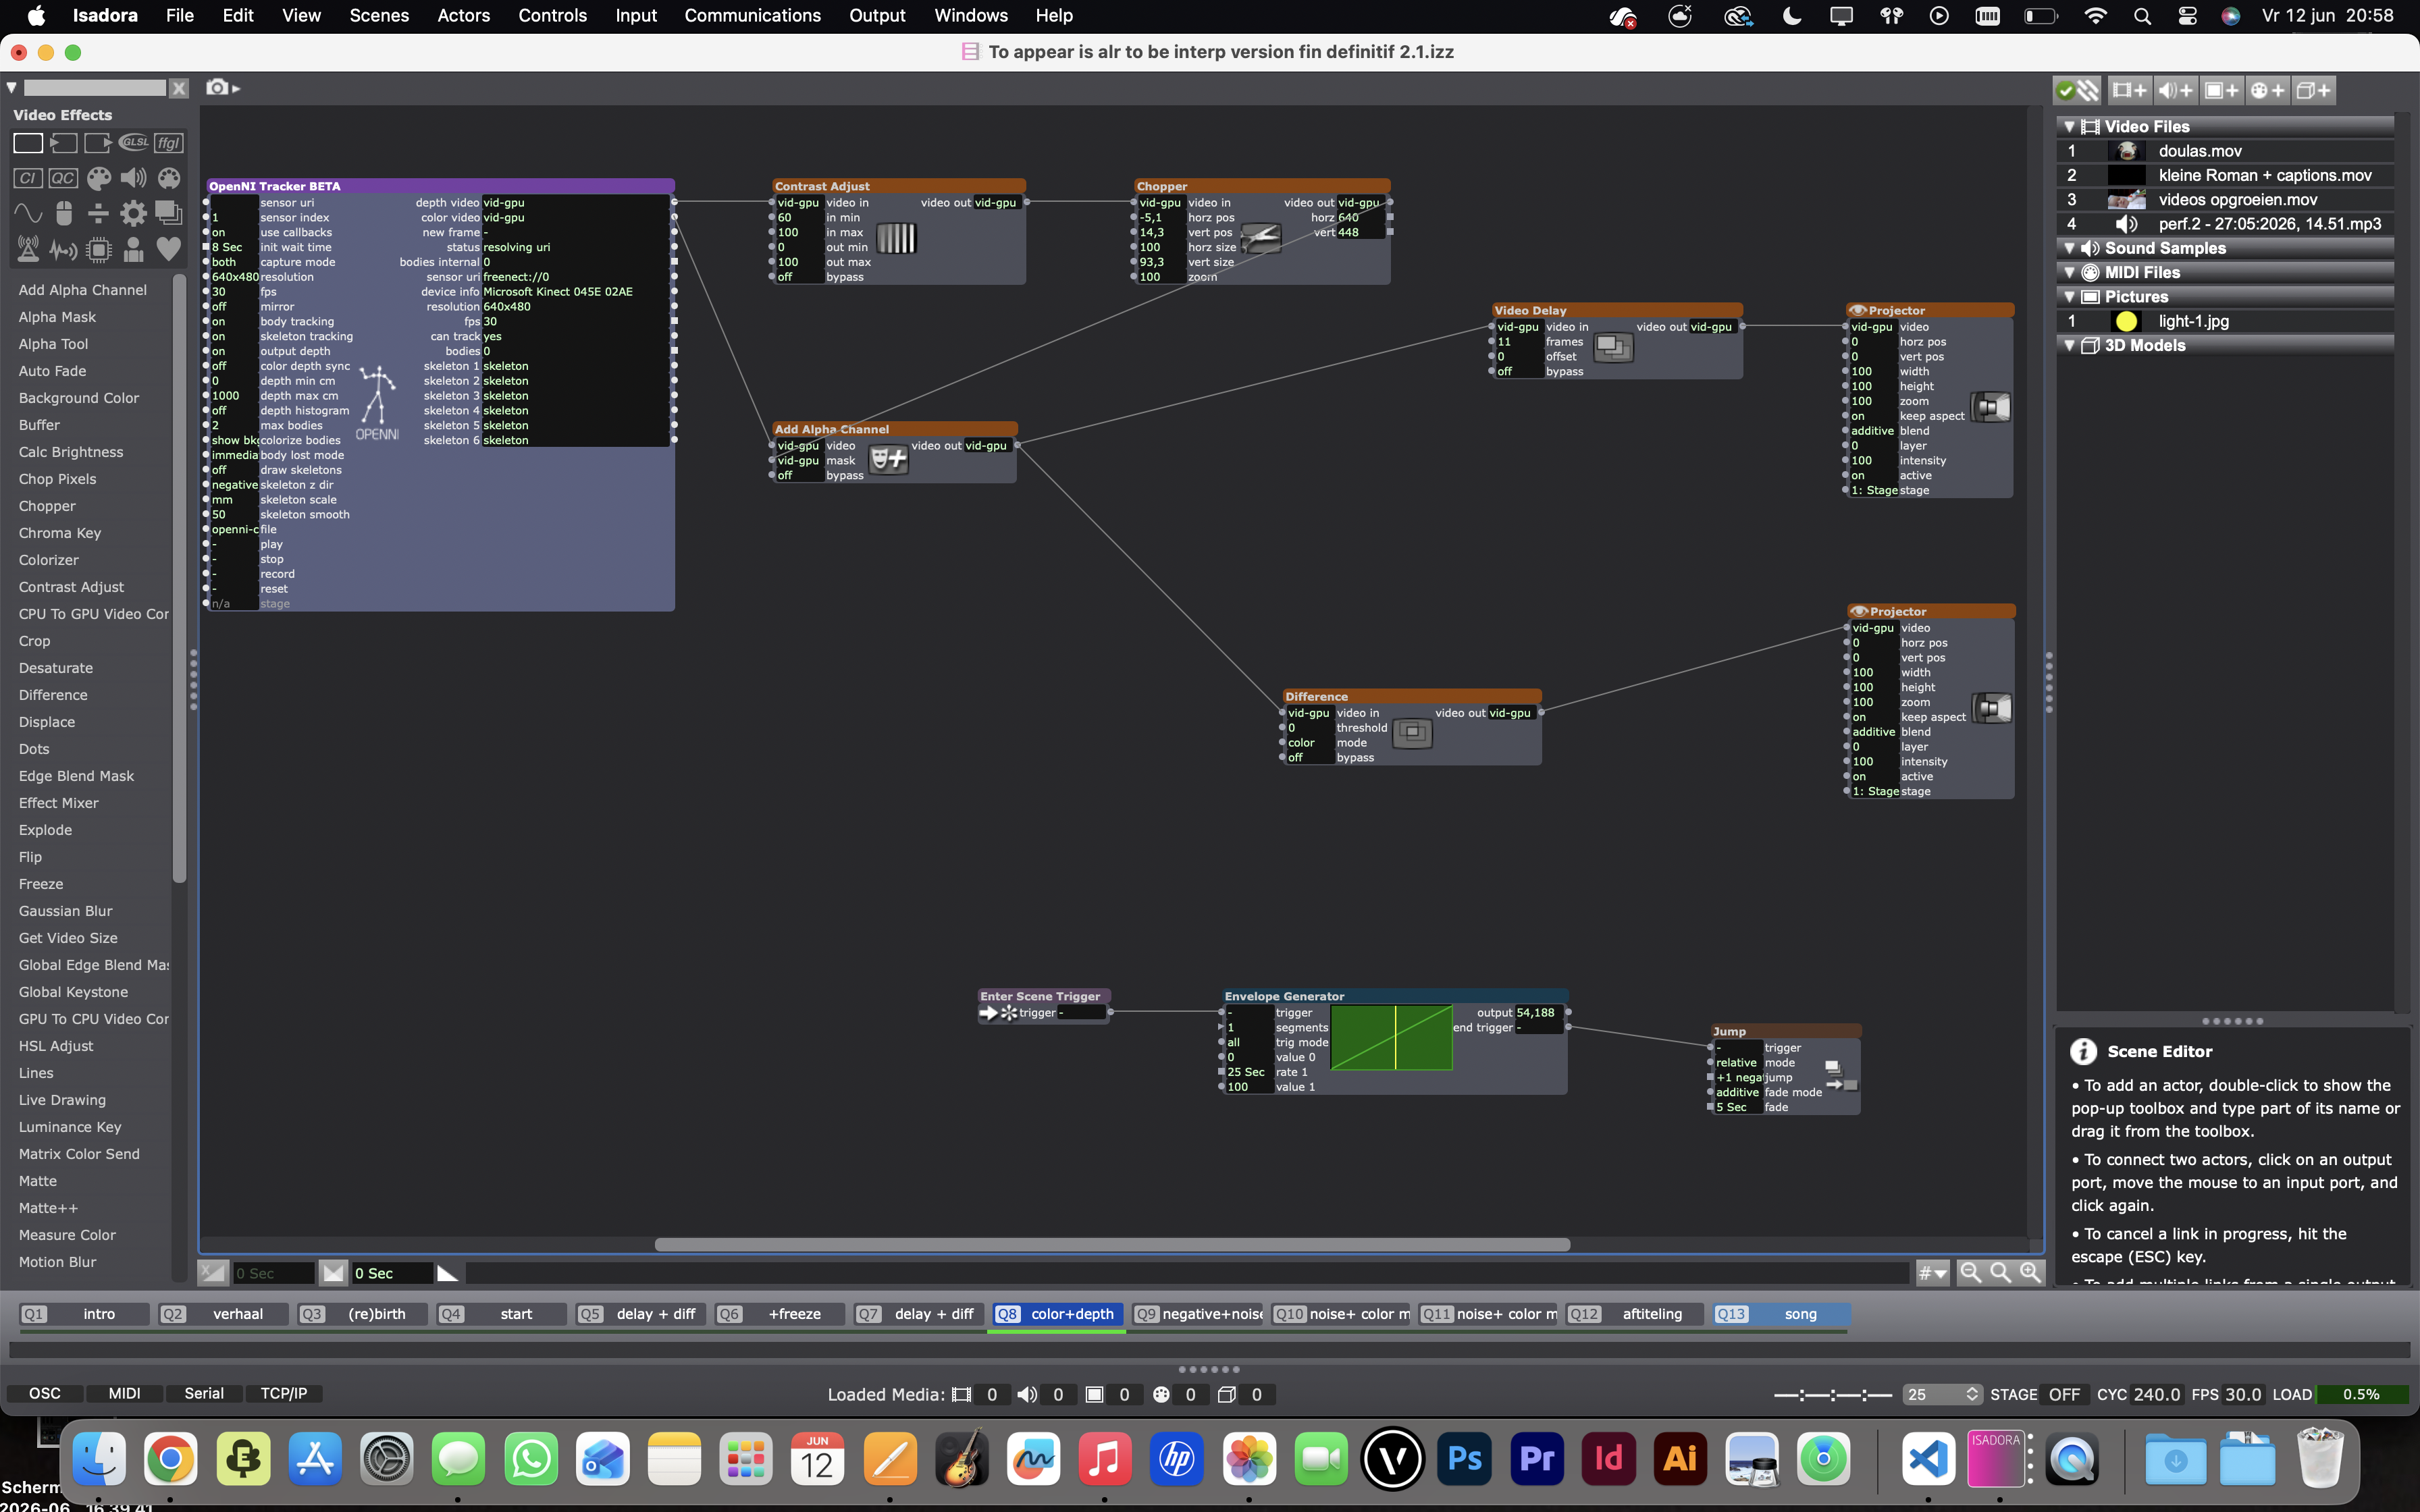Open the QC (Quartz Composer) actors category
Image resolution: width=2420 pixels, height=1512 pixels.
[63, 178]
